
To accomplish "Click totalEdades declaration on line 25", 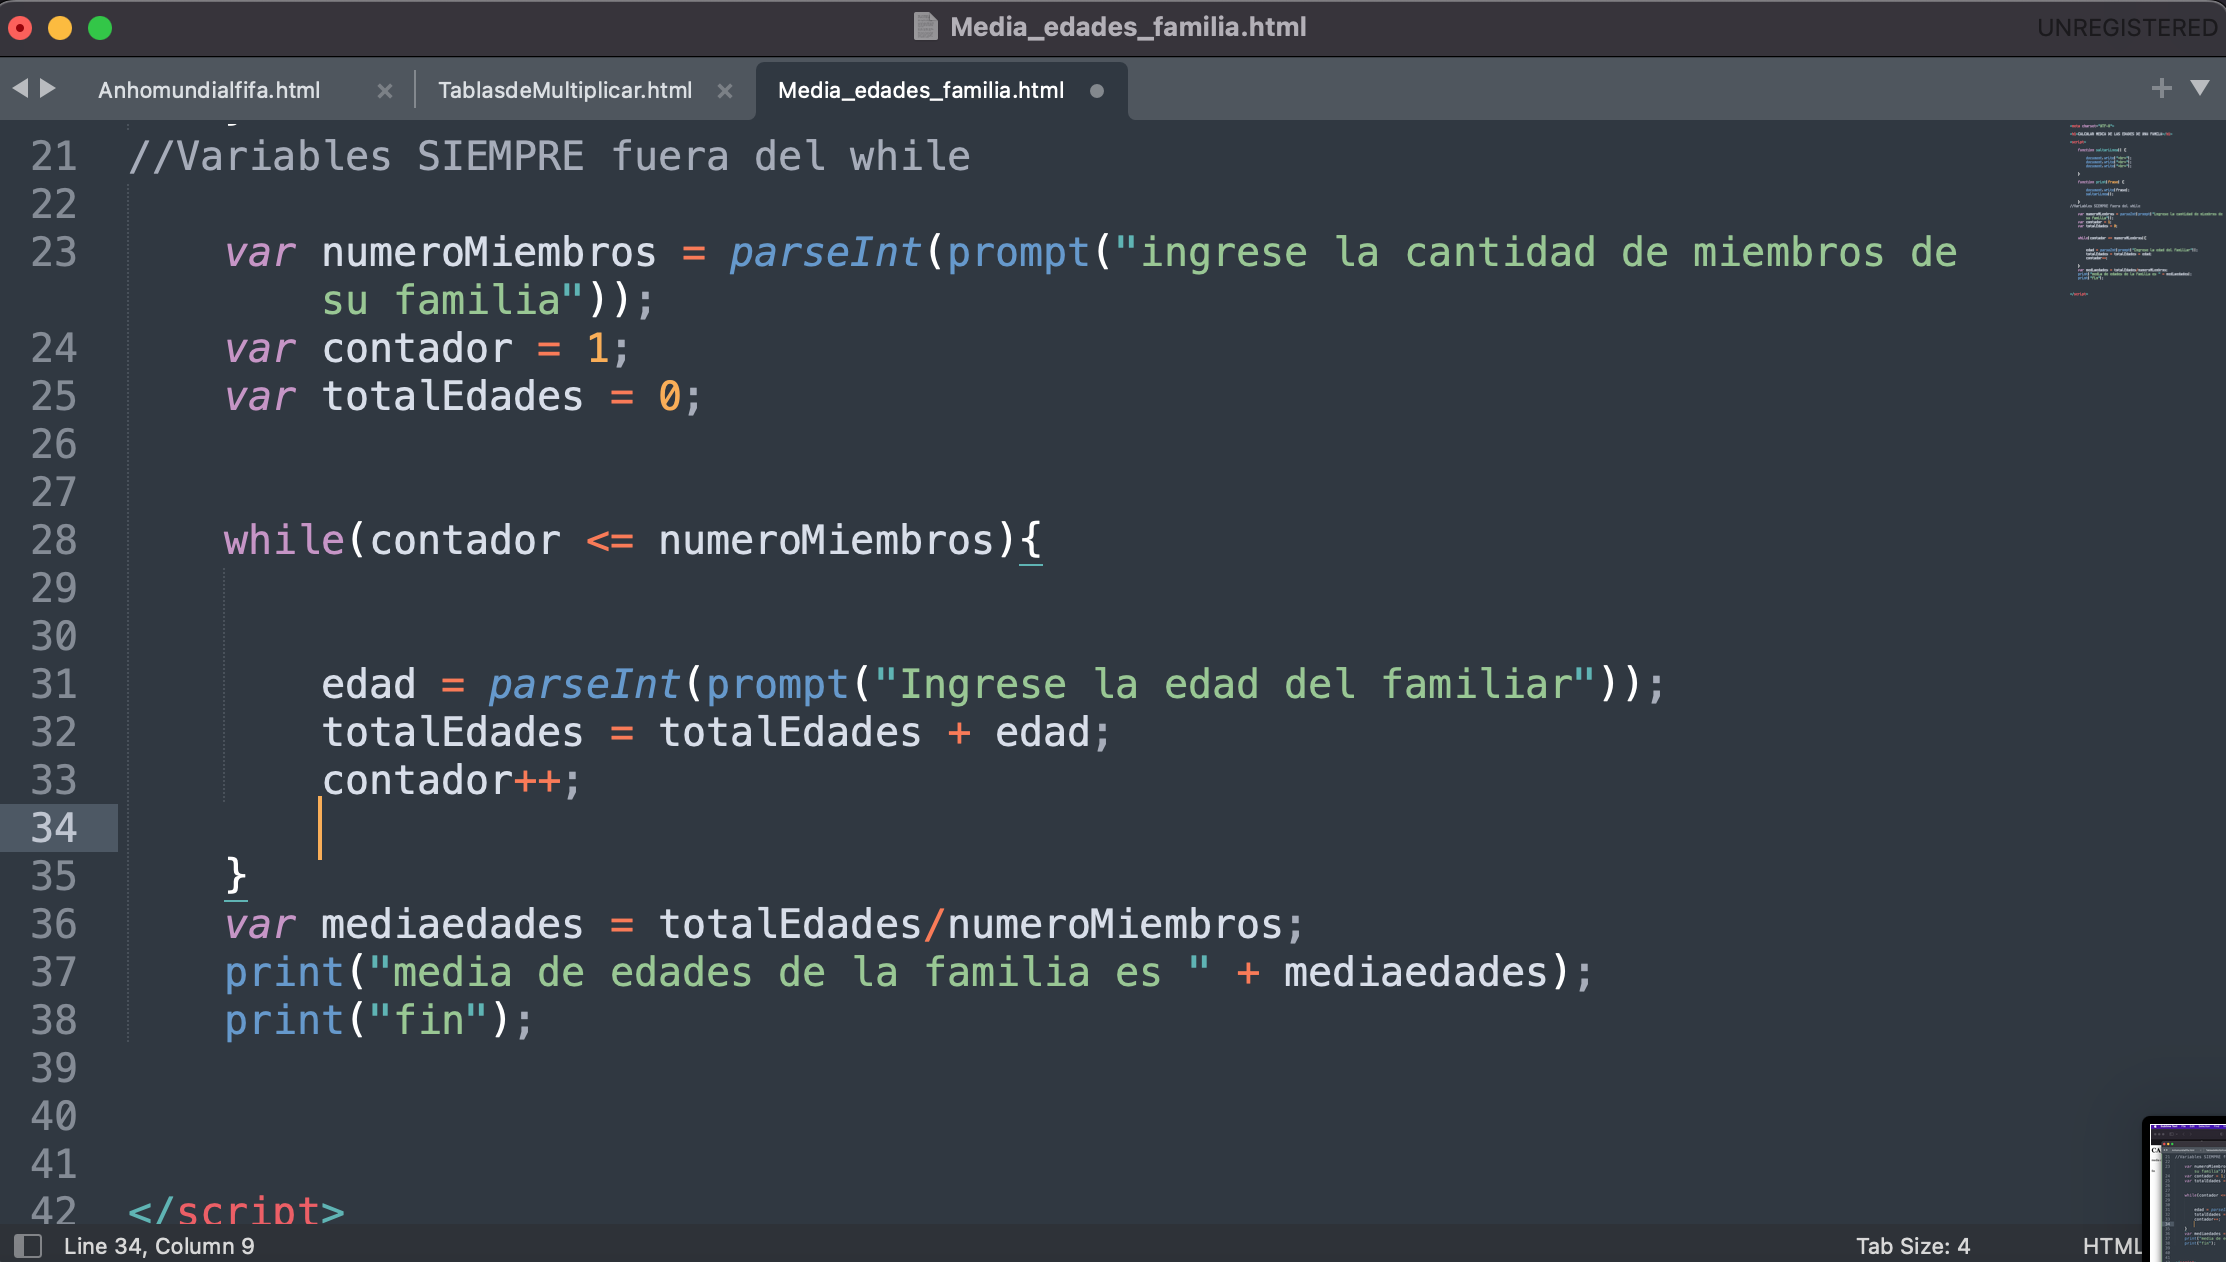I will (452, 396).
